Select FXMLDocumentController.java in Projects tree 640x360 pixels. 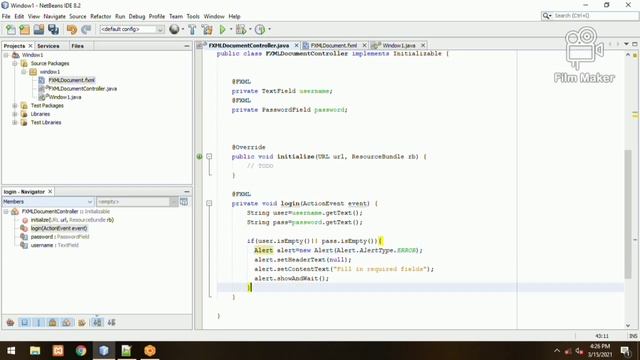[83, 89]
